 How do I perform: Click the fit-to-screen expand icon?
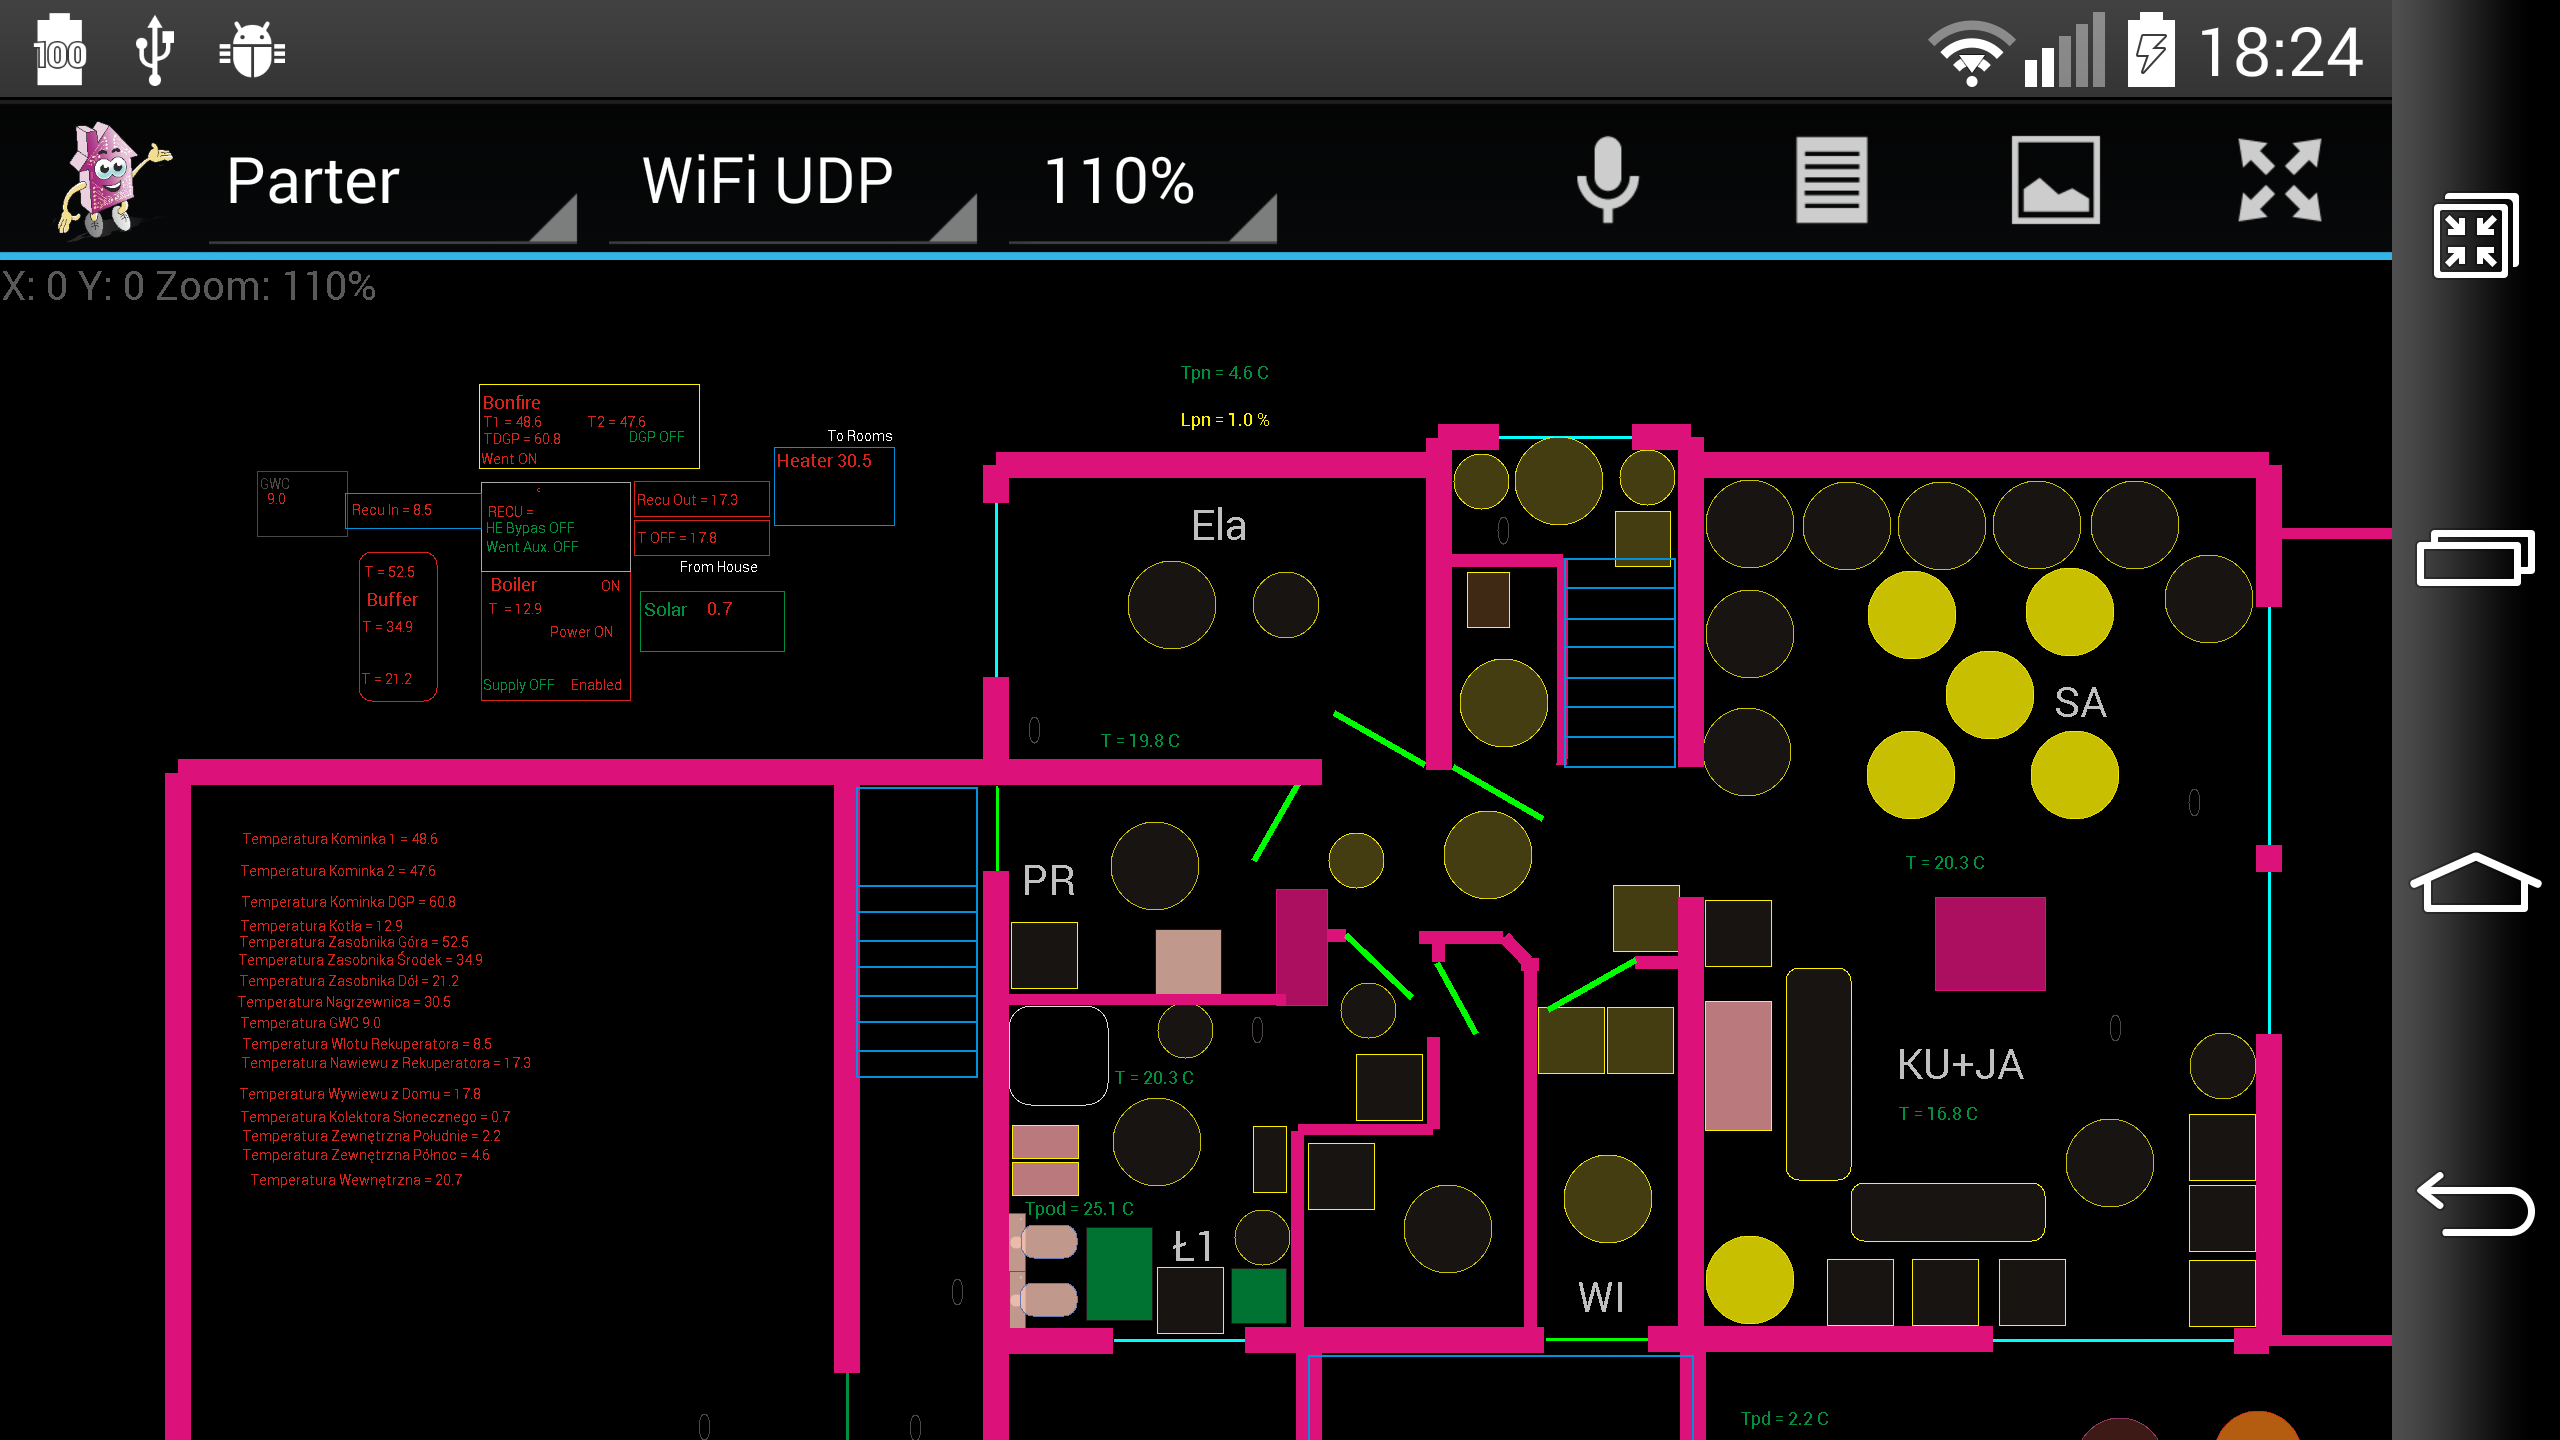click(x=2279, y=179)
